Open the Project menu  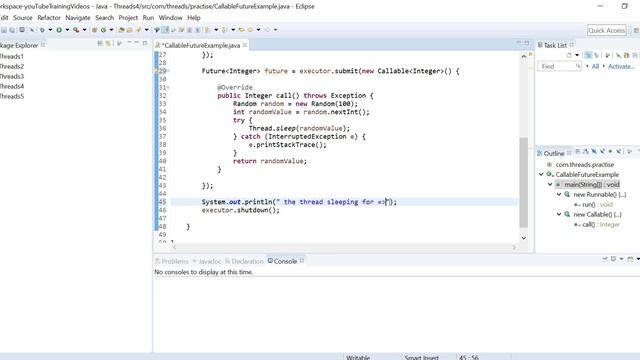tap(128, 18)
